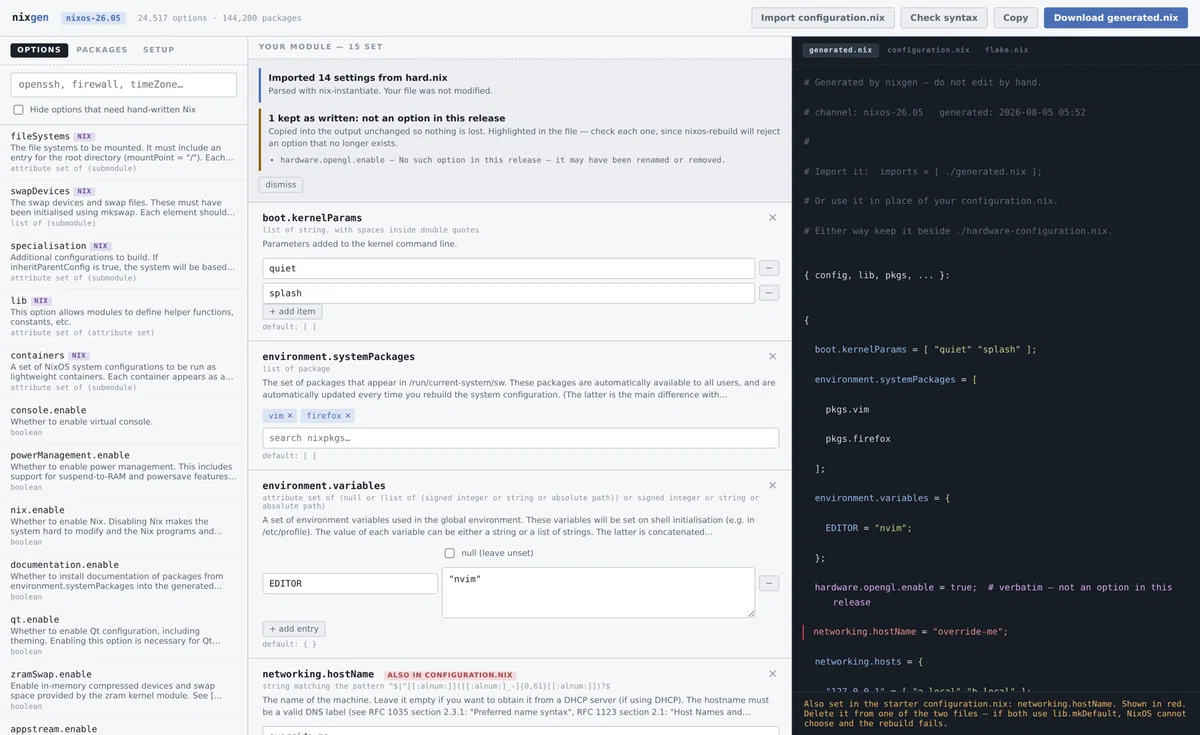The image size is (1200, 735).
Task: Select the qt.enable option
Action: click(124, 635)
